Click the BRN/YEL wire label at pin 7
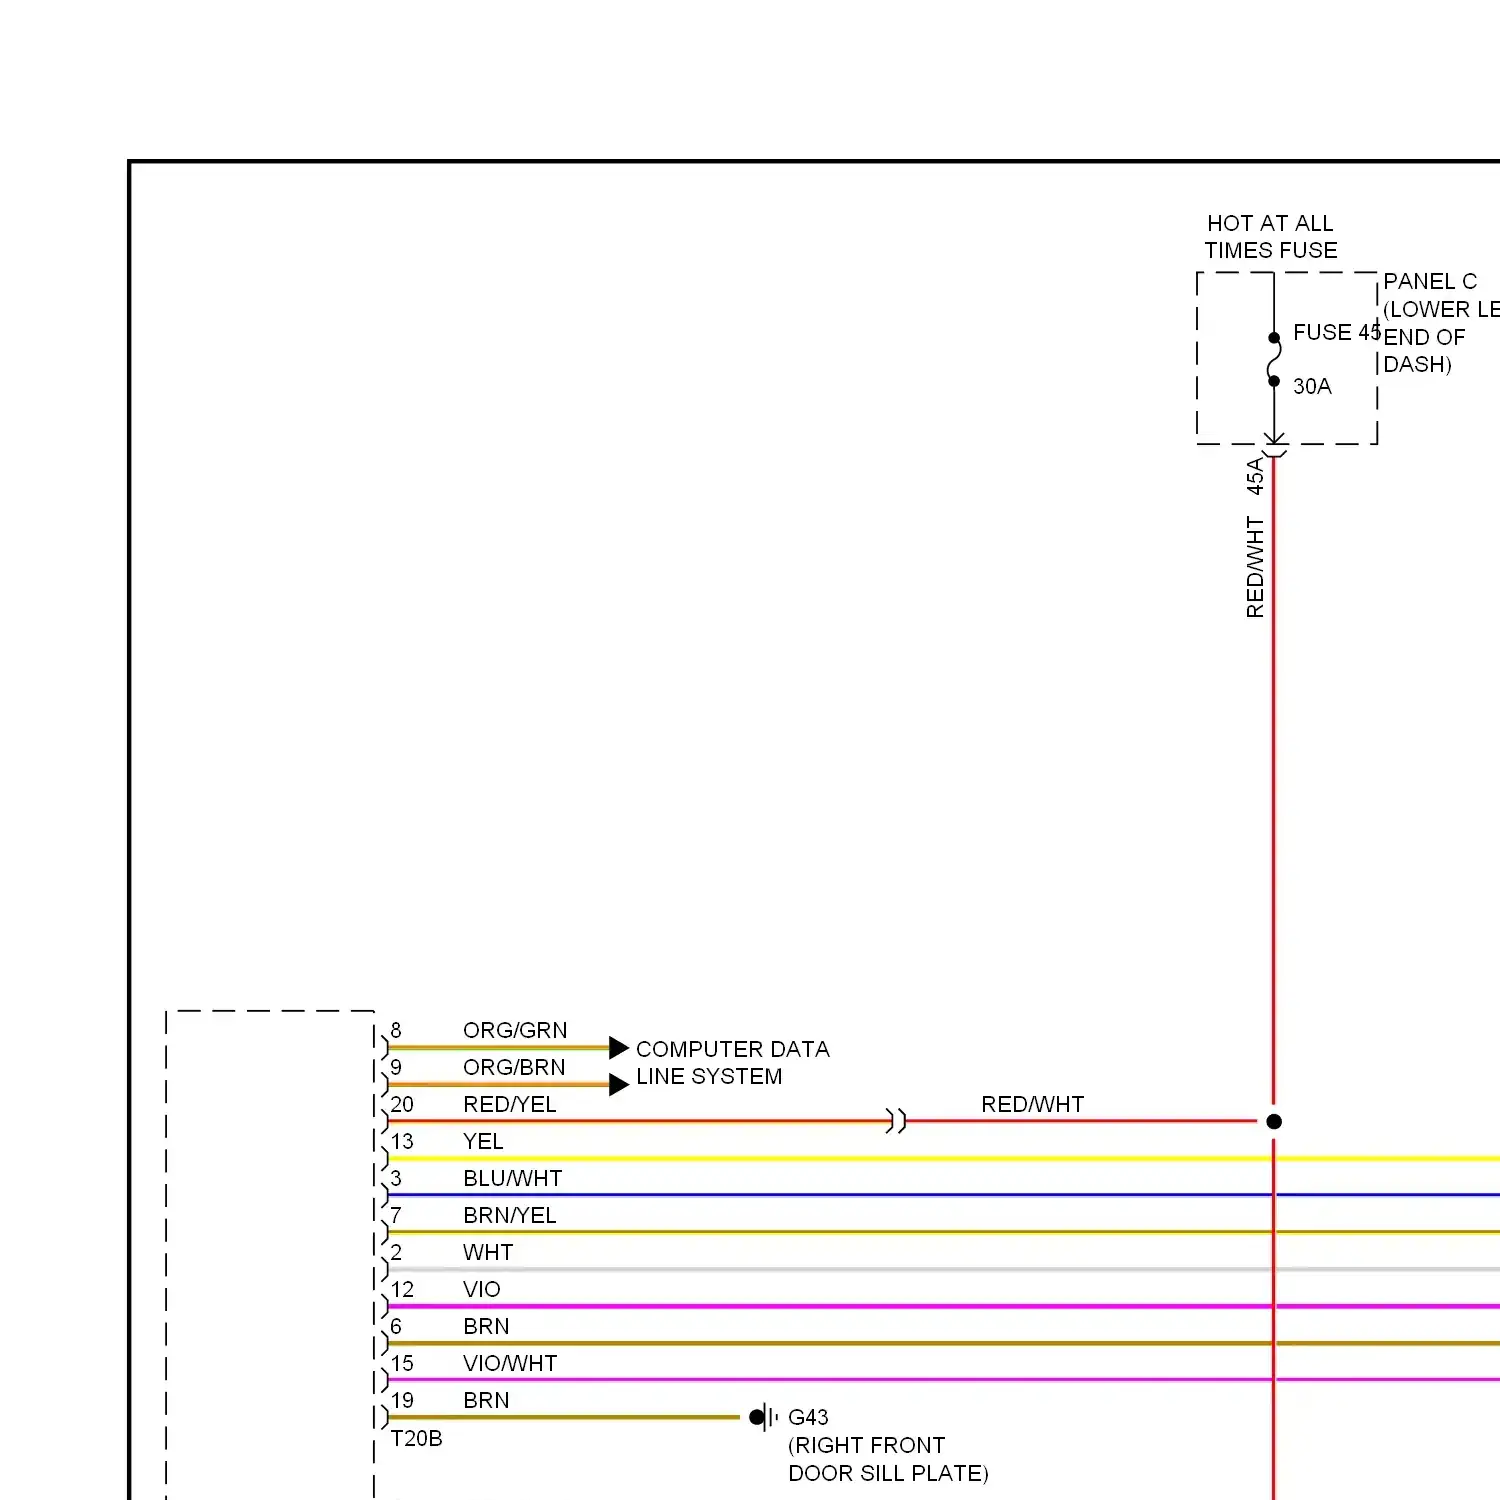 coord(509,1215)
